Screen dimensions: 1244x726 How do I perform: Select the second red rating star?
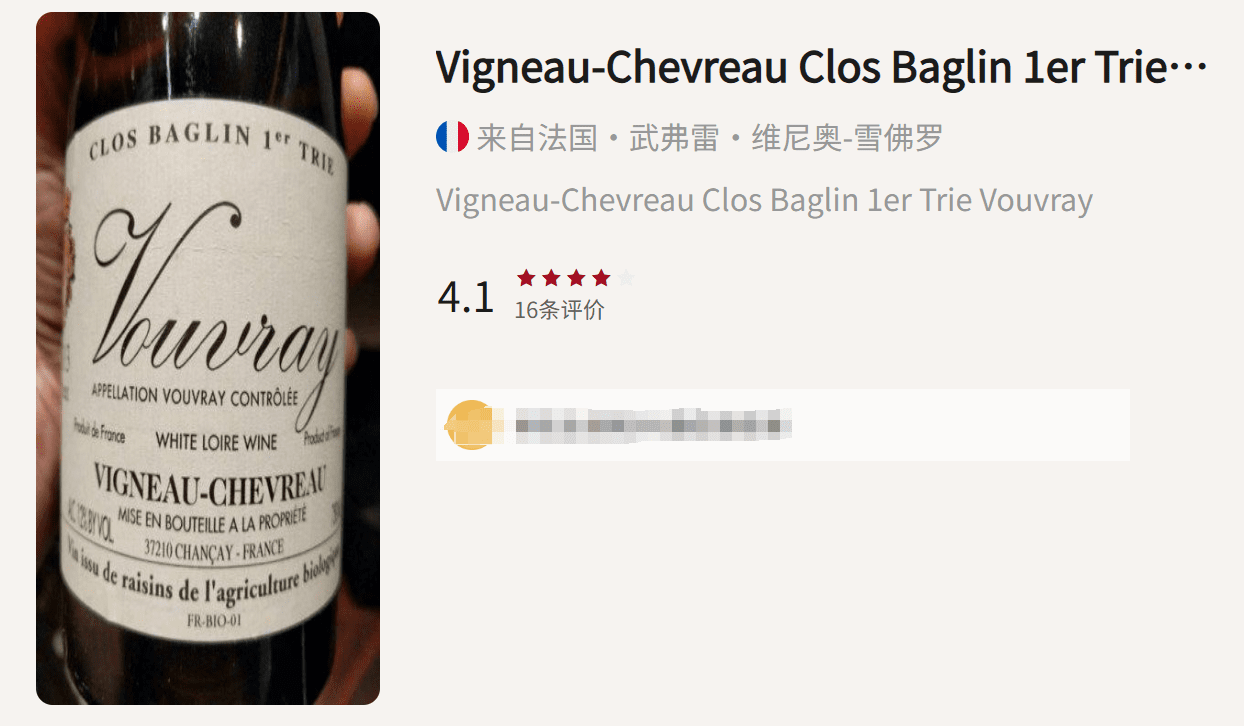point(551,278)
